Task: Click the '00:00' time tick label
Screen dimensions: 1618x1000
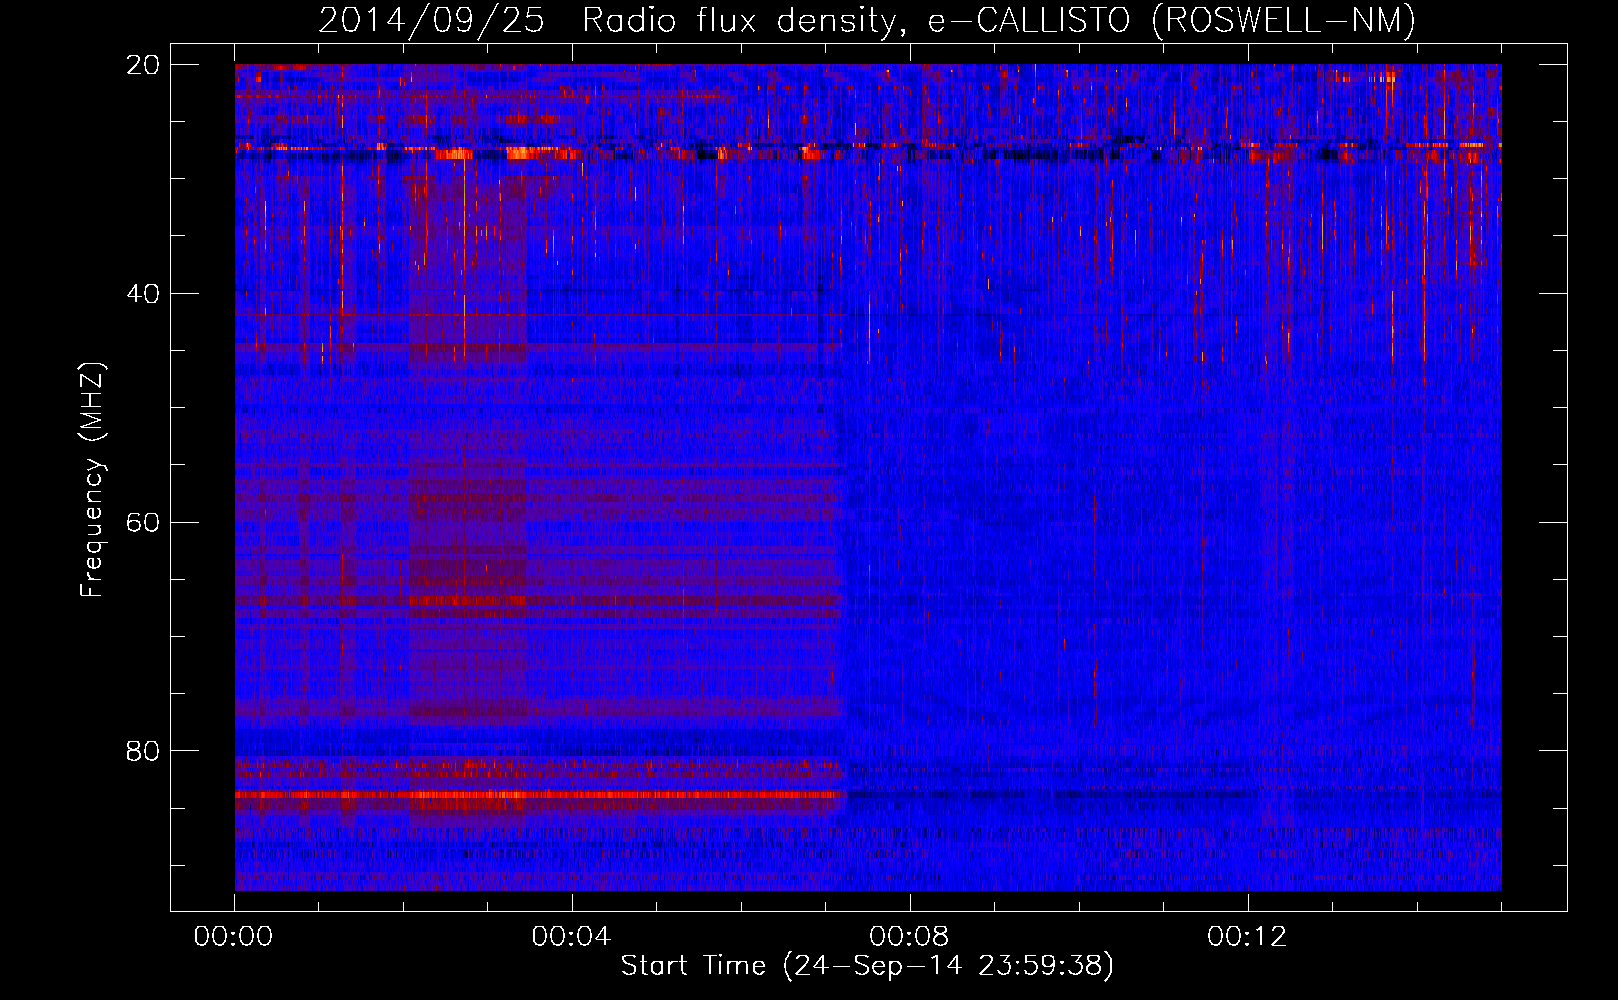Action: click(x=234, y=937)
